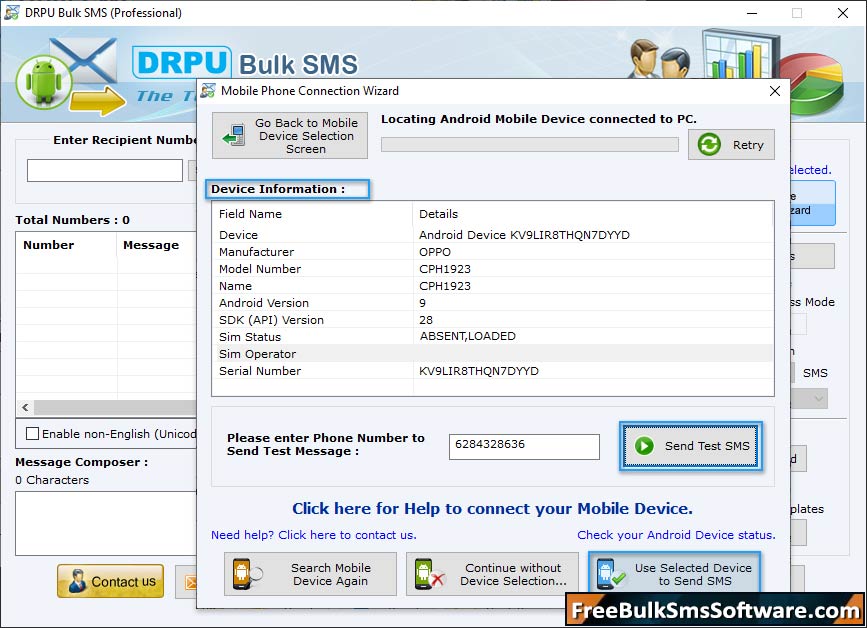Select the Manufacturer OPPO row
867x628 pixels.
(492, 252)
